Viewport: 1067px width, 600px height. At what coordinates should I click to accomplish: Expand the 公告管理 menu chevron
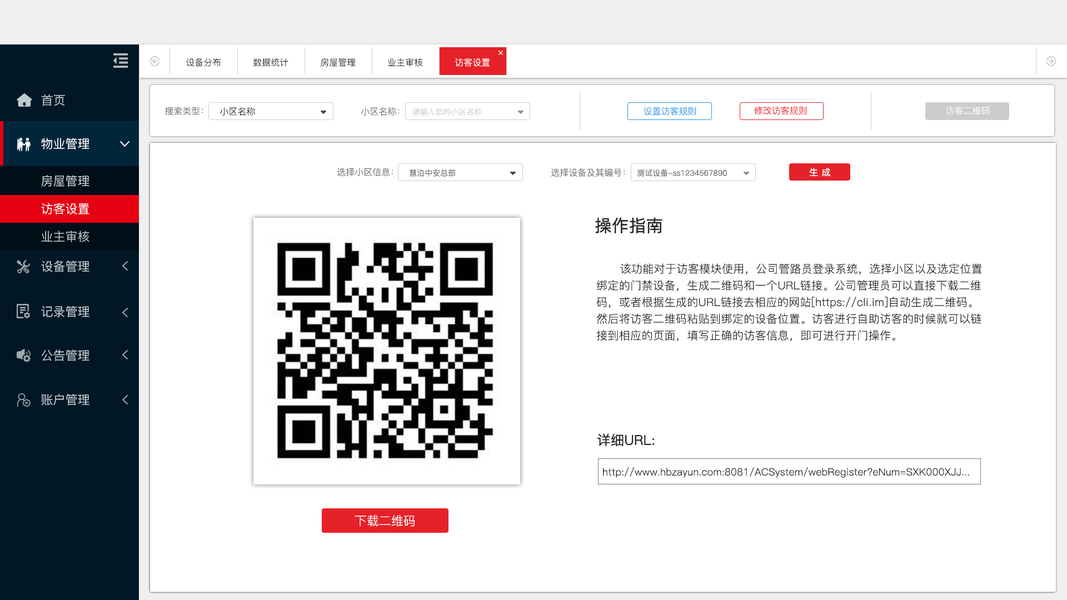[125, 355]
